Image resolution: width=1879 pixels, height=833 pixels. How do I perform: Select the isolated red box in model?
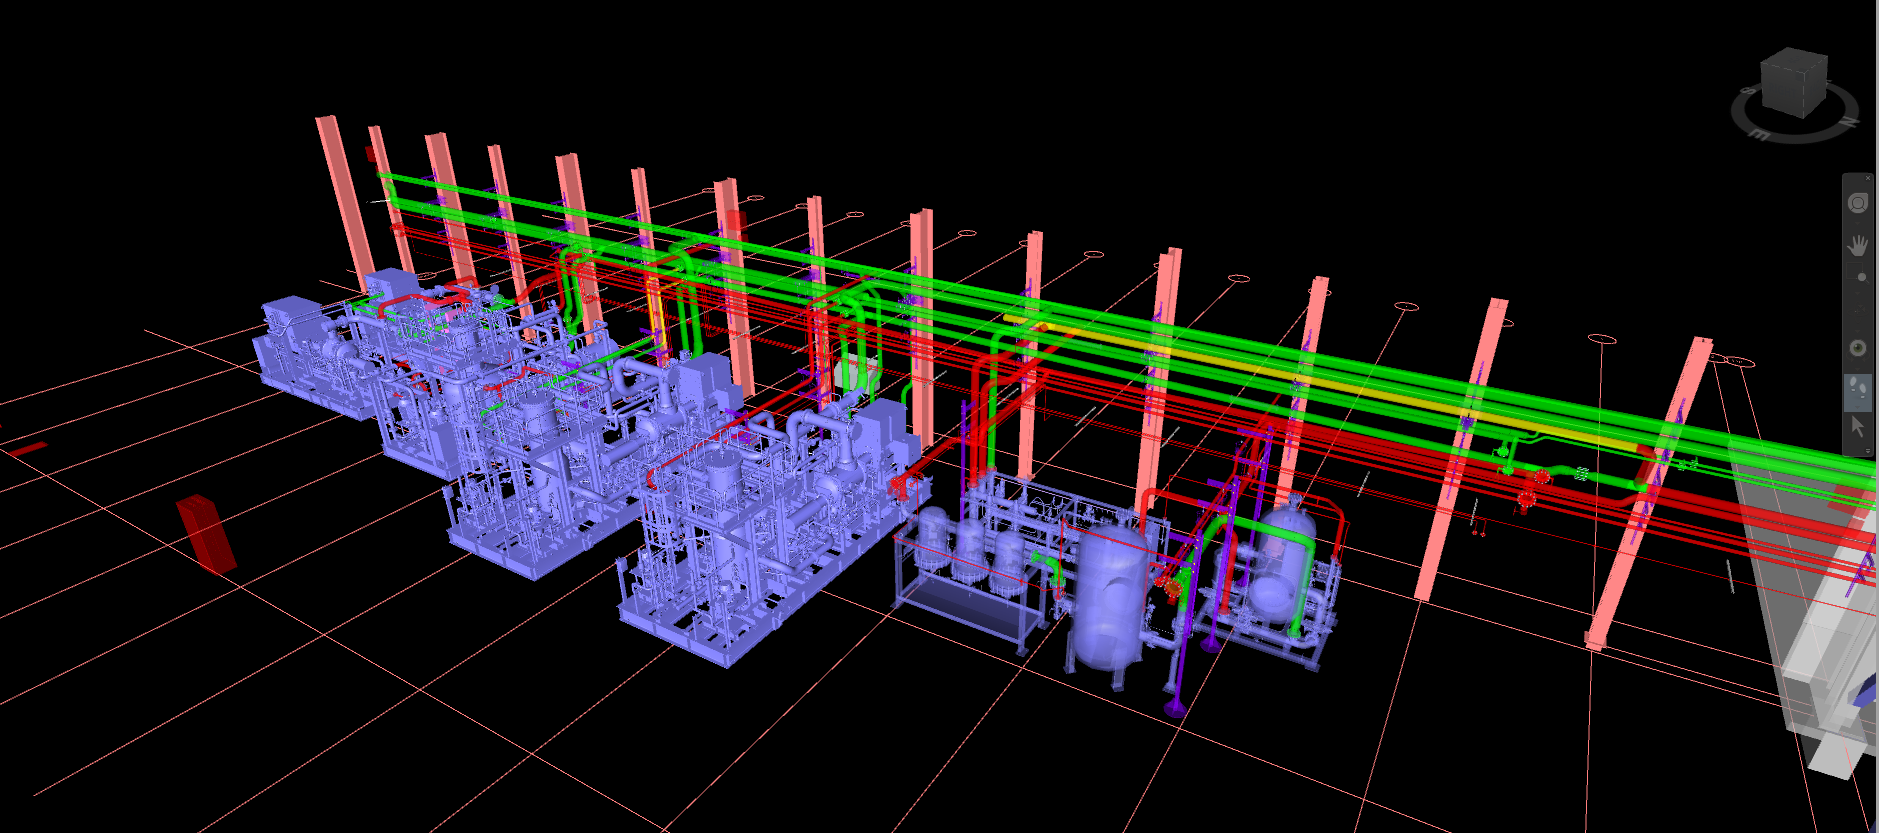point(206,533)
